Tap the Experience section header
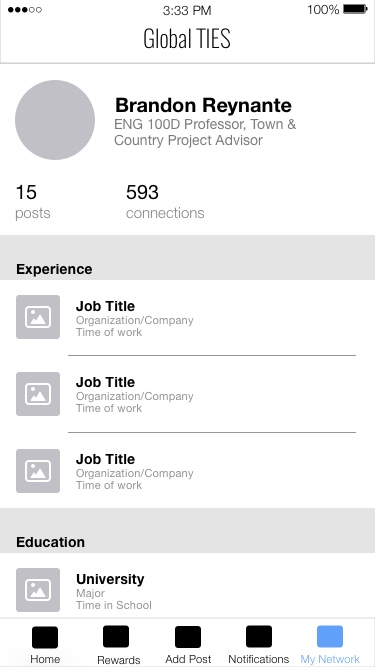This screenshot has width=375, height=667. (x=54, y=269)
